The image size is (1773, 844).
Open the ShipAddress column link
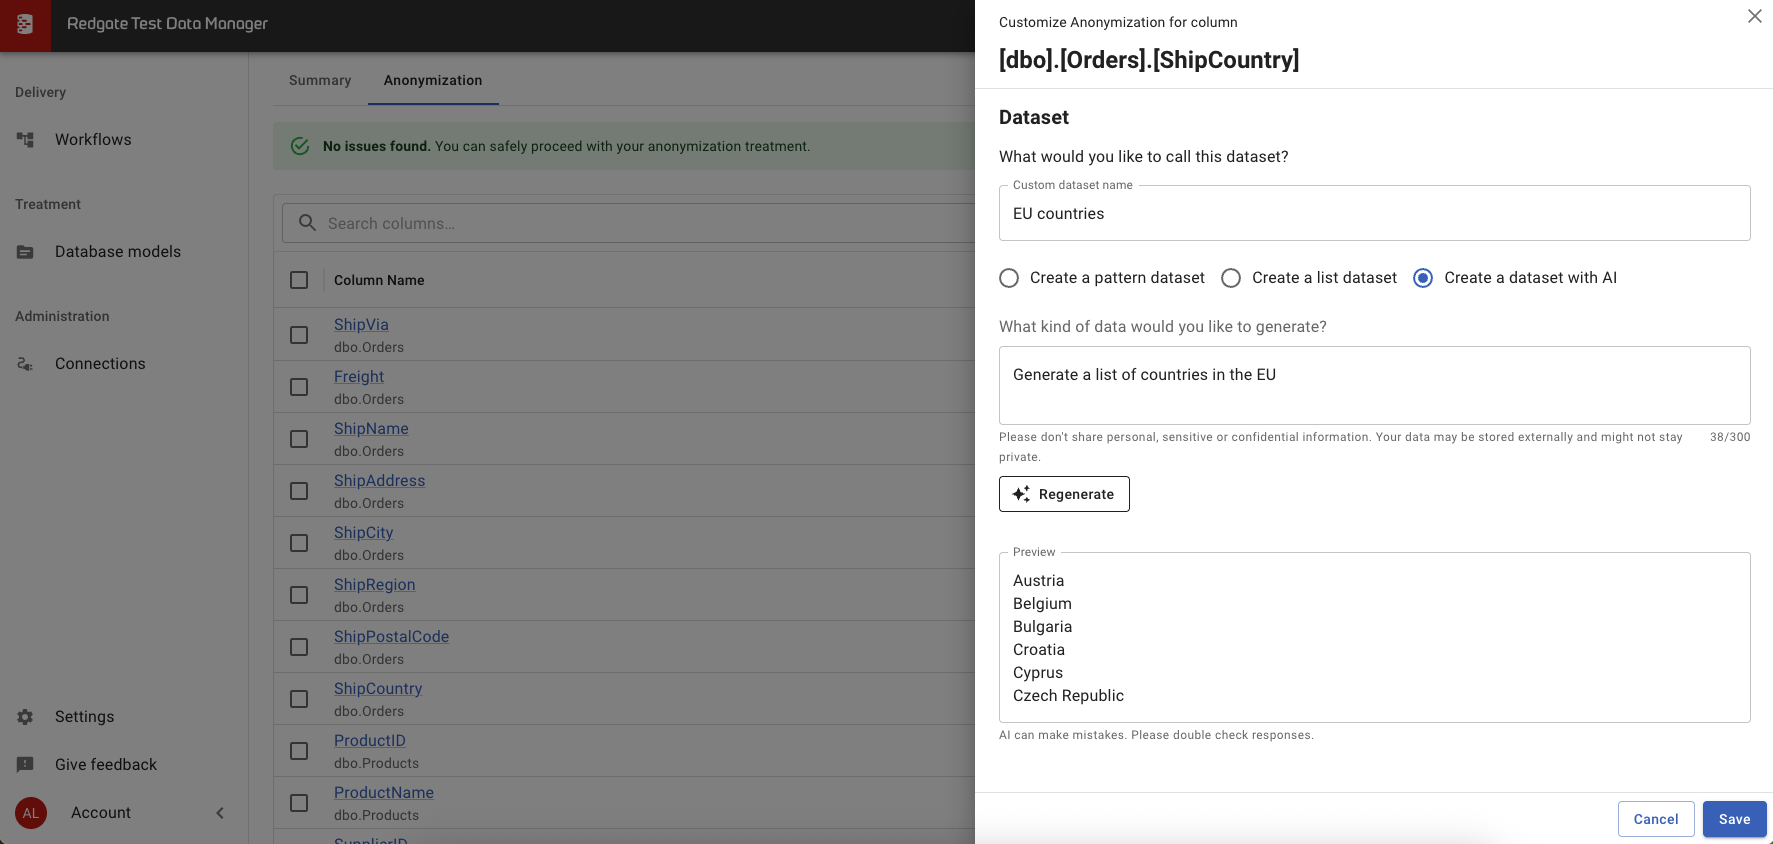pyautogui.click(x=379, y=481)
